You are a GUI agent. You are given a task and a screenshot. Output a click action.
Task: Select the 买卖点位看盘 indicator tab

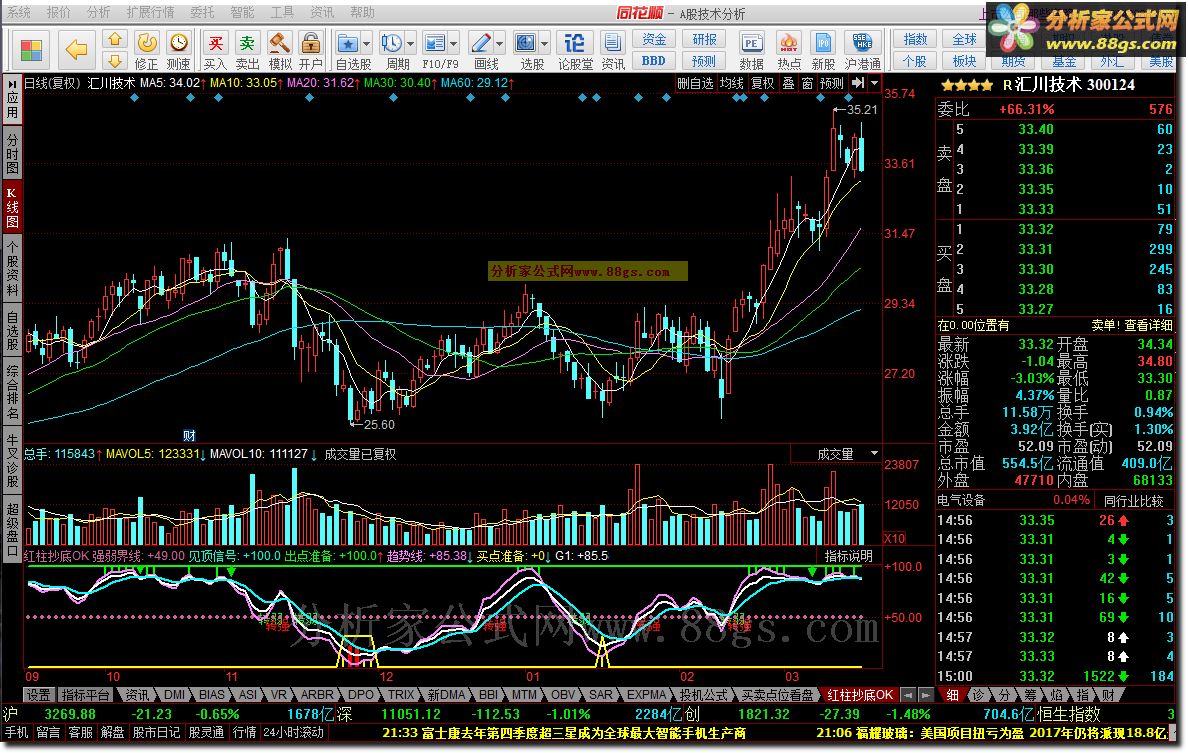(777, 695)
